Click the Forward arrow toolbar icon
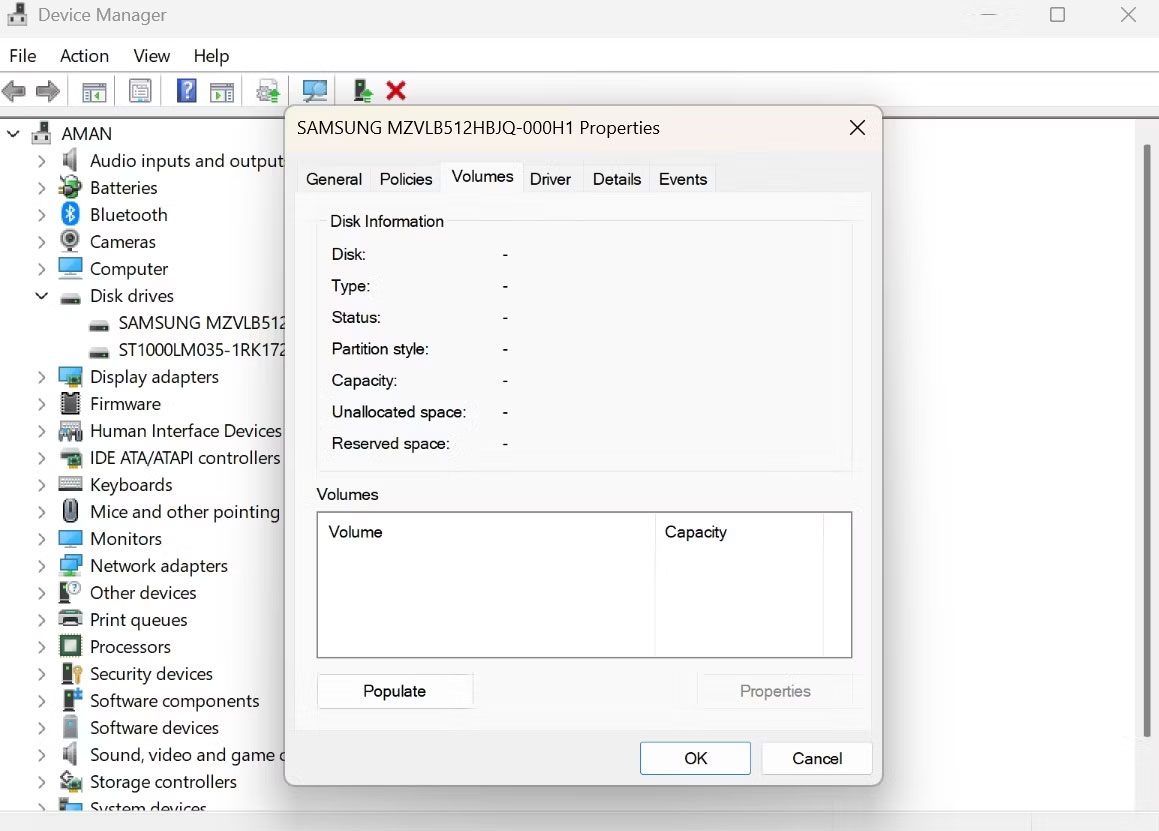Image resolution: width=1159 pixels, height=831 pixels. (x=48, y=92)
